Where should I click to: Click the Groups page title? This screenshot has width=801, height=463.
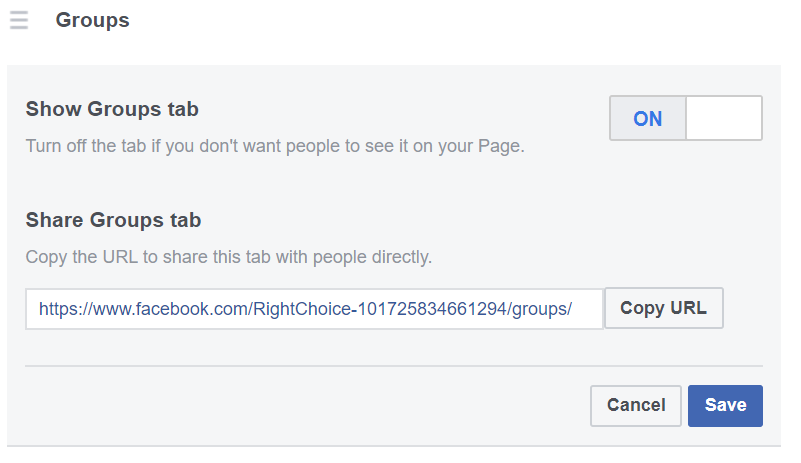click(x=92, y=20)
